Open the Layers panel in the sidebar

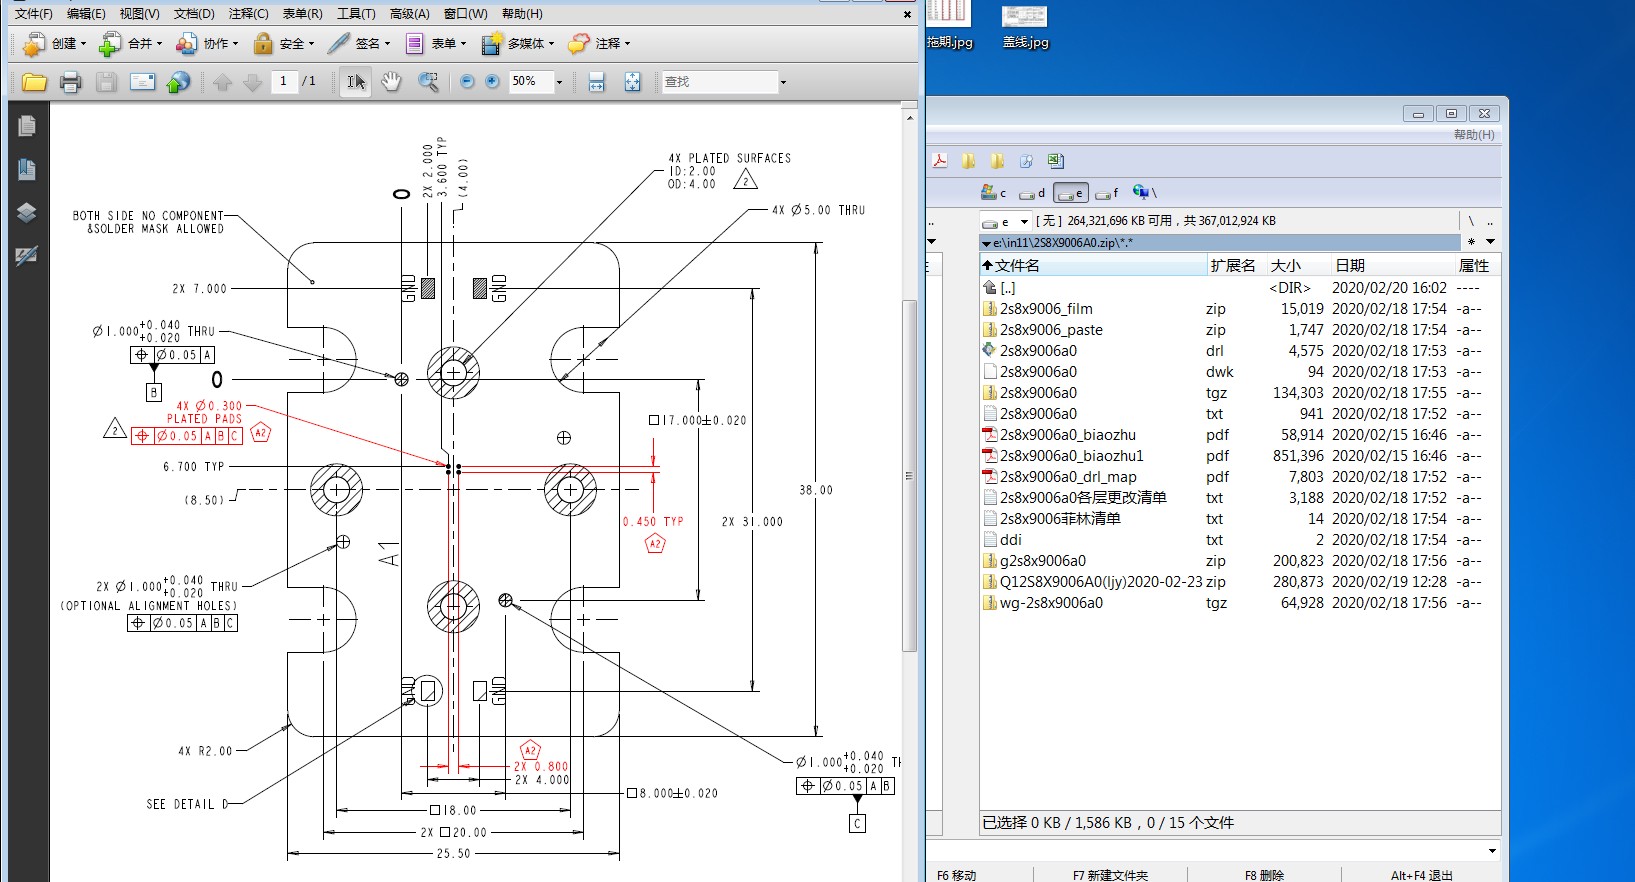click(x=27, y=212)
